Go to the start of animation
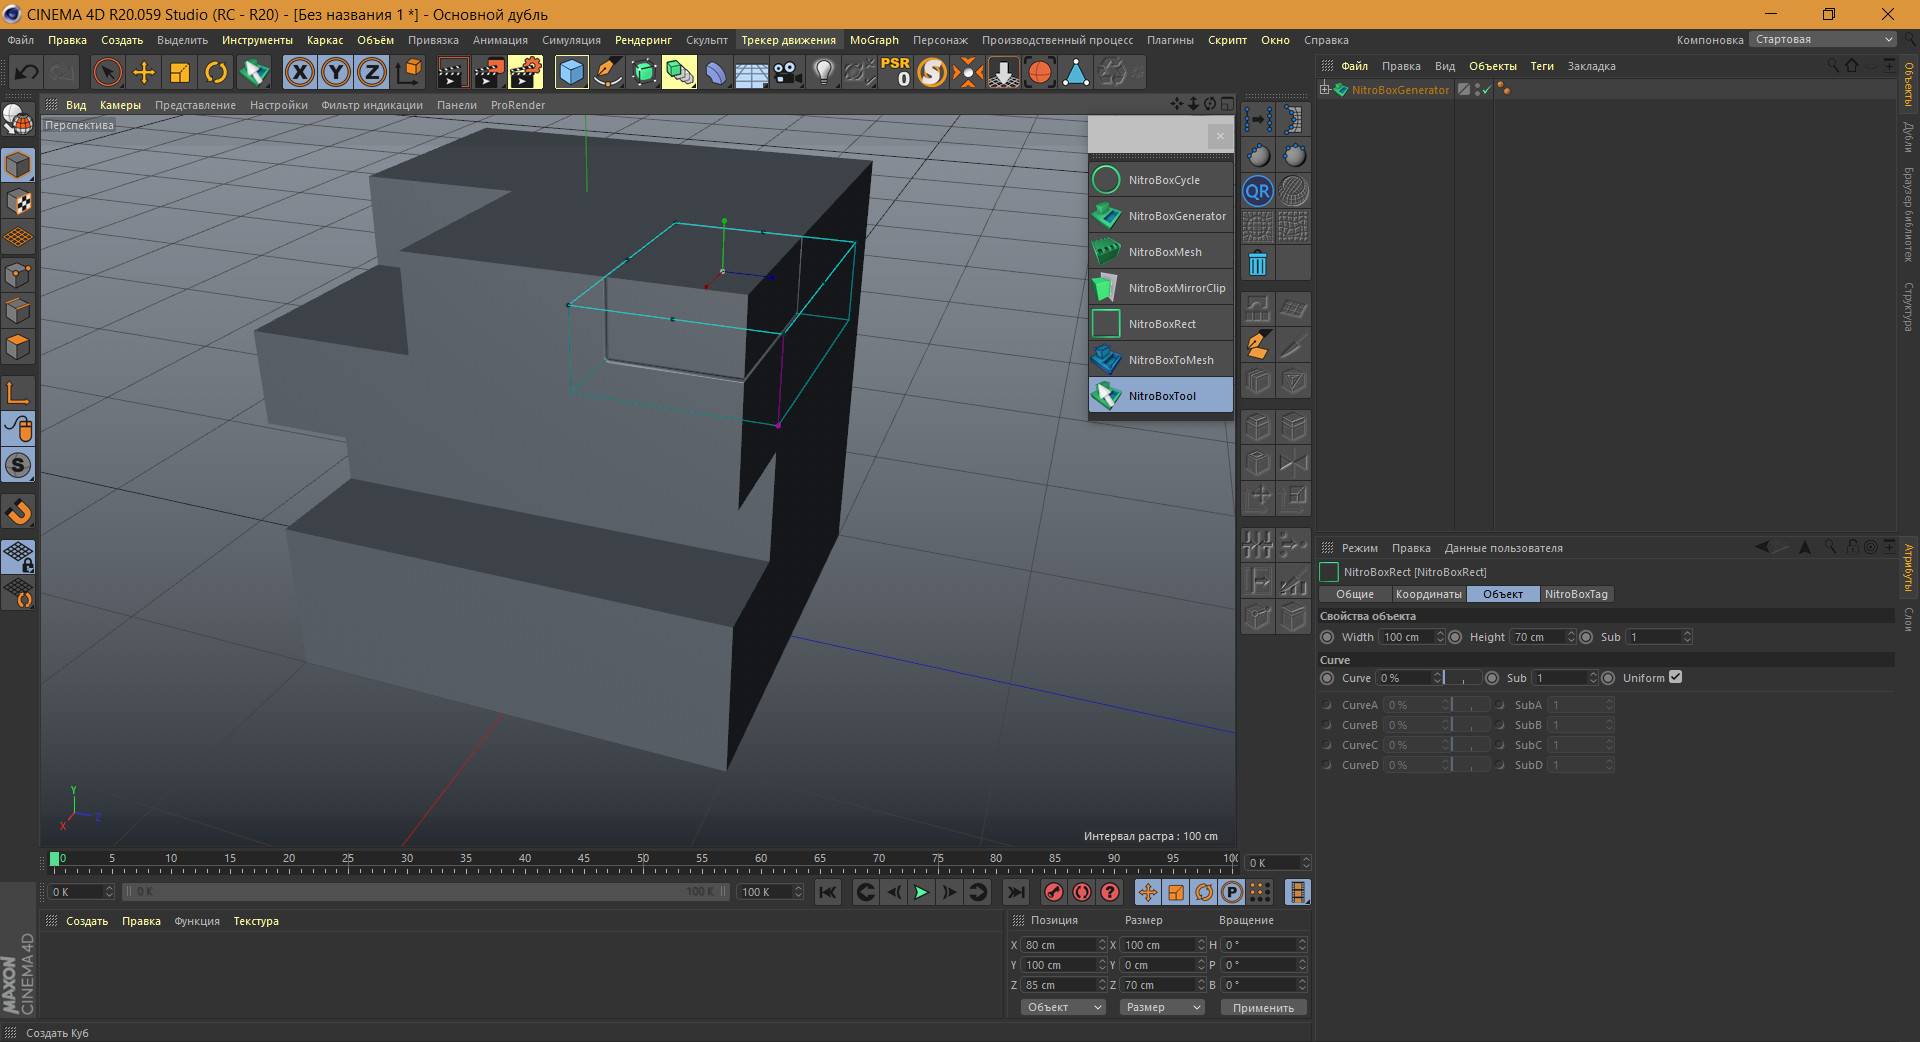Image resolution: width=1920 pixels, height=1042 pixels. click(827, 892)
